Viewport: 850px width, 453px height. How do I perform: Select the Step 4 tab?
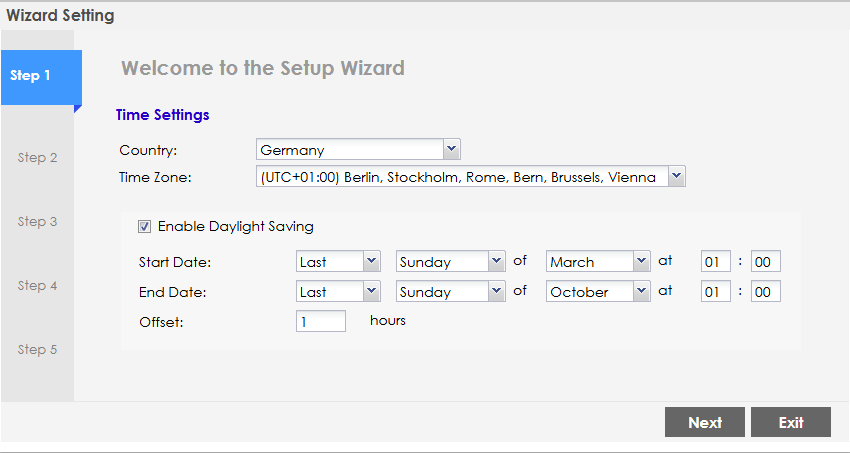pos(37,286)
